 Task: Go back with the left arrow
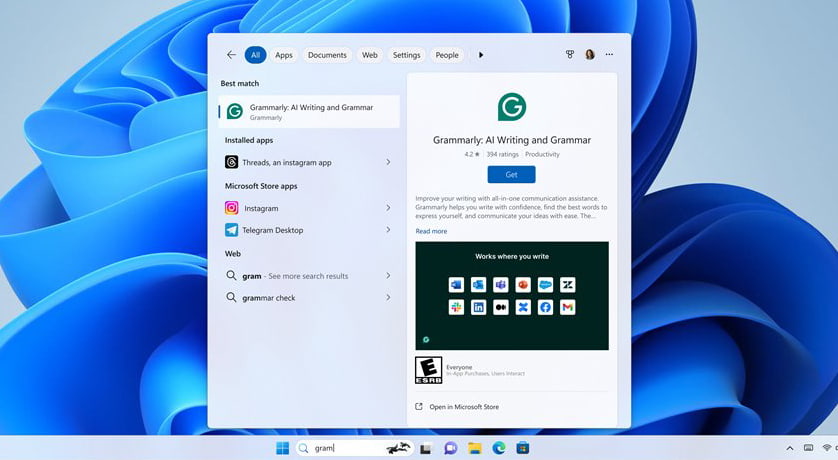231,55
